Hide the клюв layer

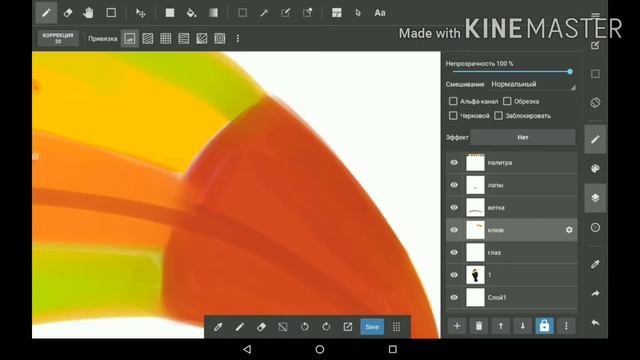(454, 230)
